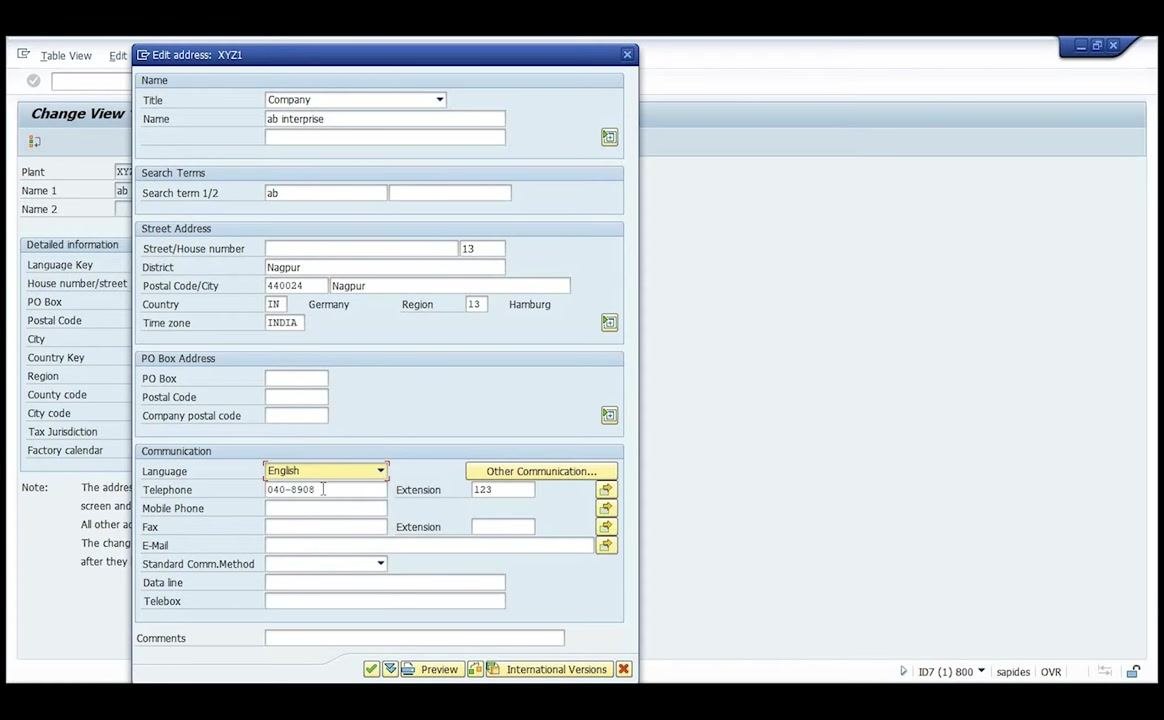Click the Preview button
Viewport: 1164px width, 720px height.
[x=433, y=670]
